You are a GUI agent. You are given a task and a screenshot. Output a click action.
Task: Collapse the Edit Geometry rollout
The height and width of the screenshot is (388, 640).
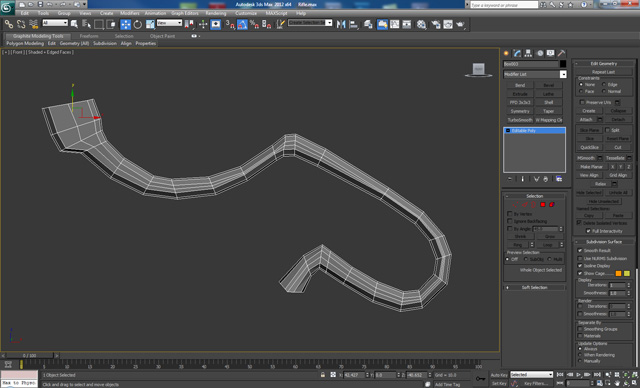click(603, 64)
